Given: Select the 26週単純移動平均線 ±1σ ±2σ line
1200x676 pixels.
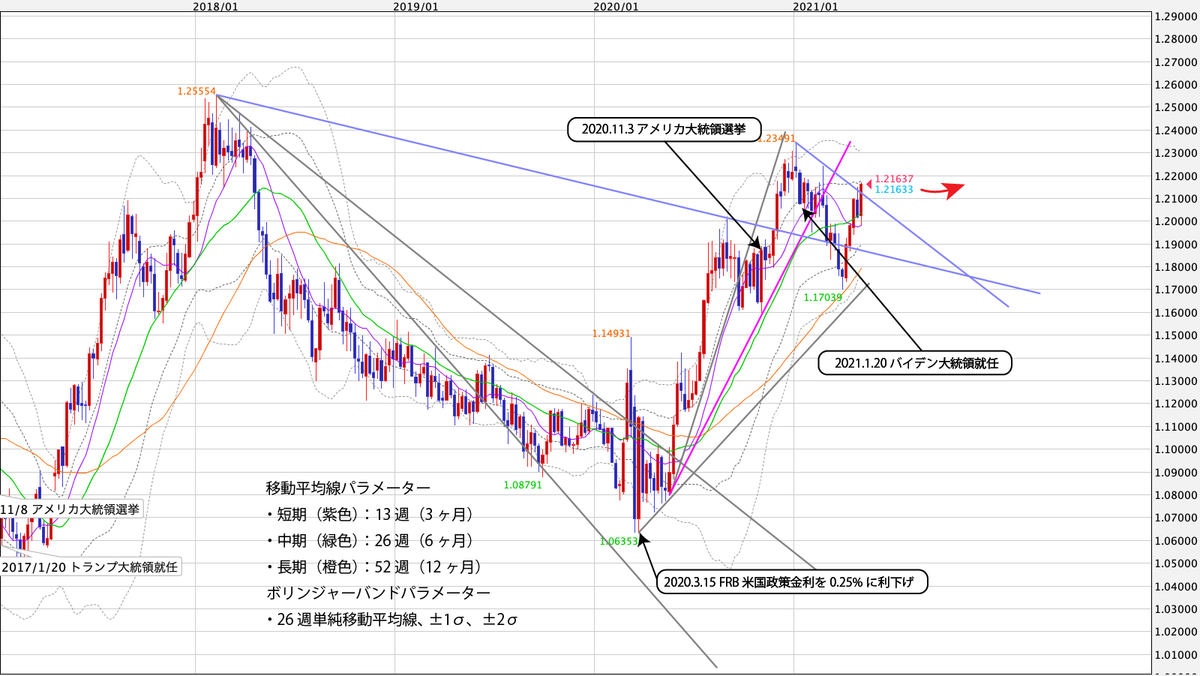Looking at the screenshot, I should 392,621.
